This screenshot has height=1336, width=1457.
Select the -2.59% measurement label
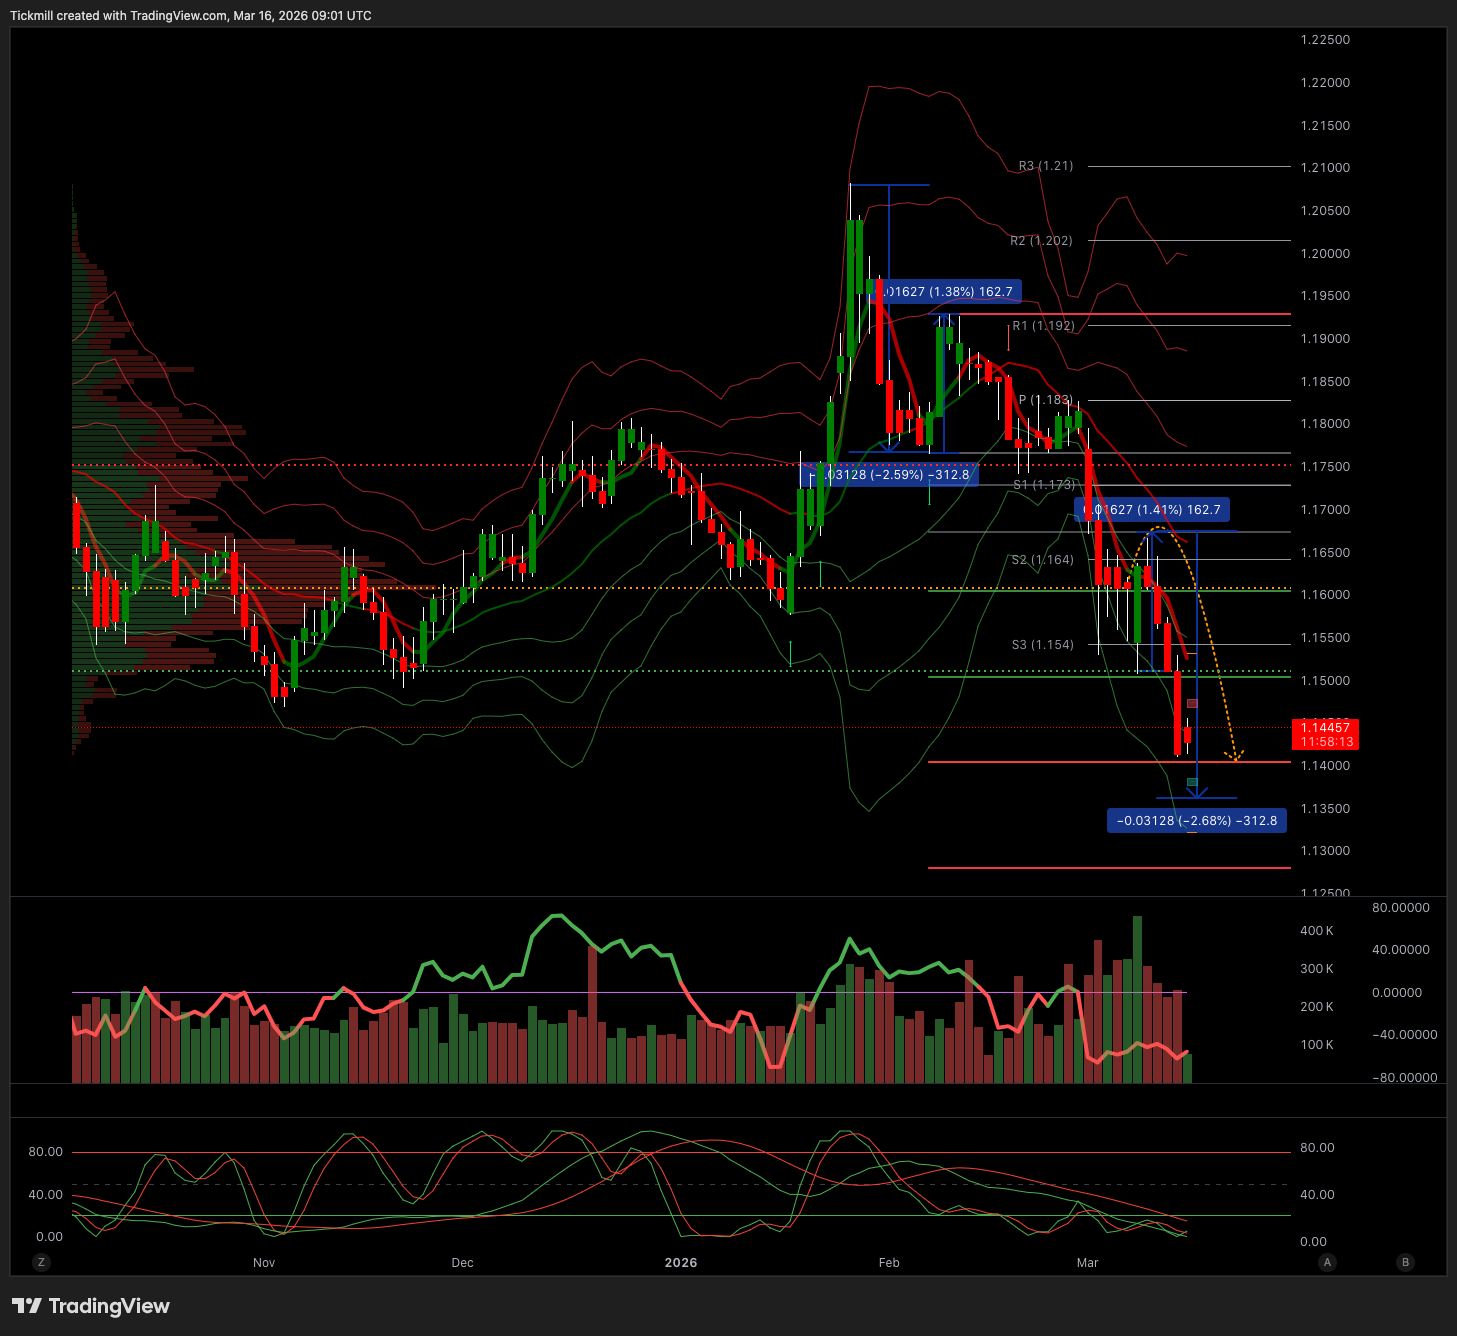[890, 475]
